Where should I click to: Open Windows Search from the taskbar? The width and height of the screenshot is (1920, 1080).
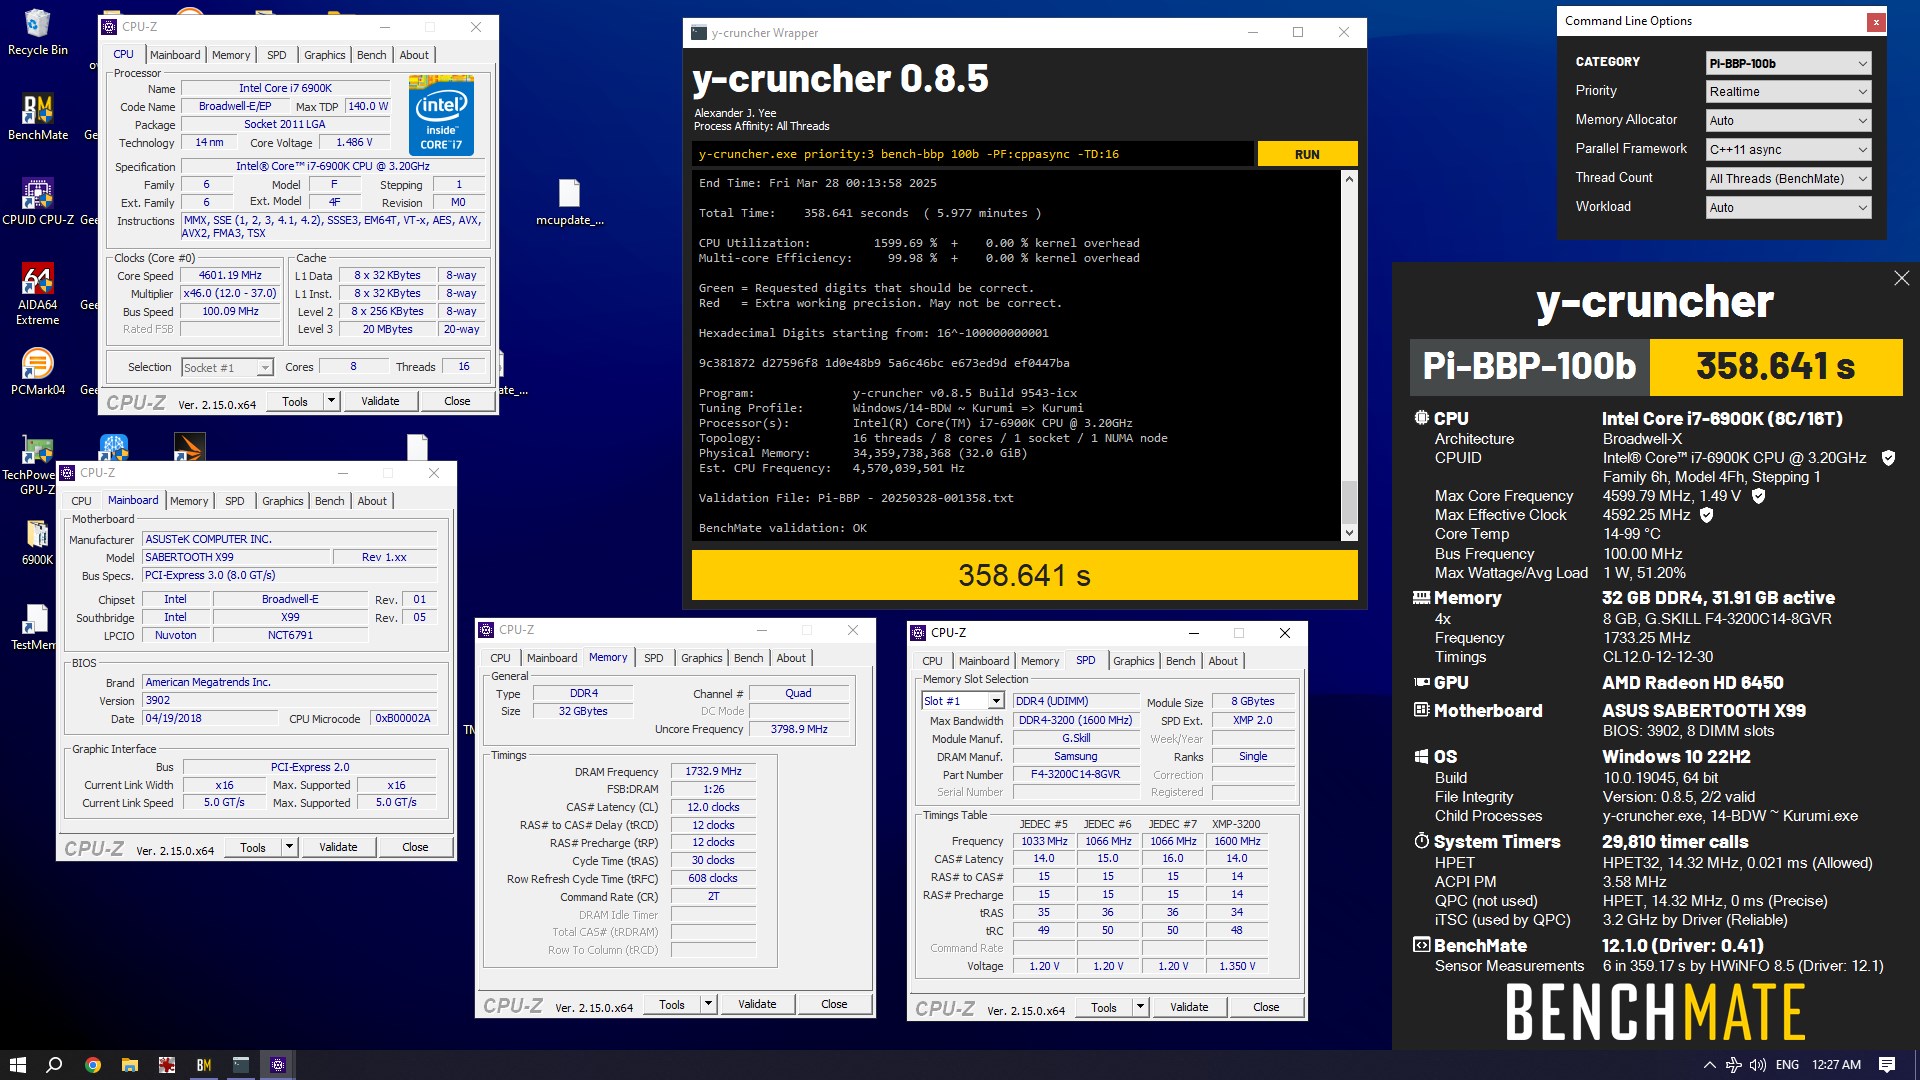click(55, 1065)
